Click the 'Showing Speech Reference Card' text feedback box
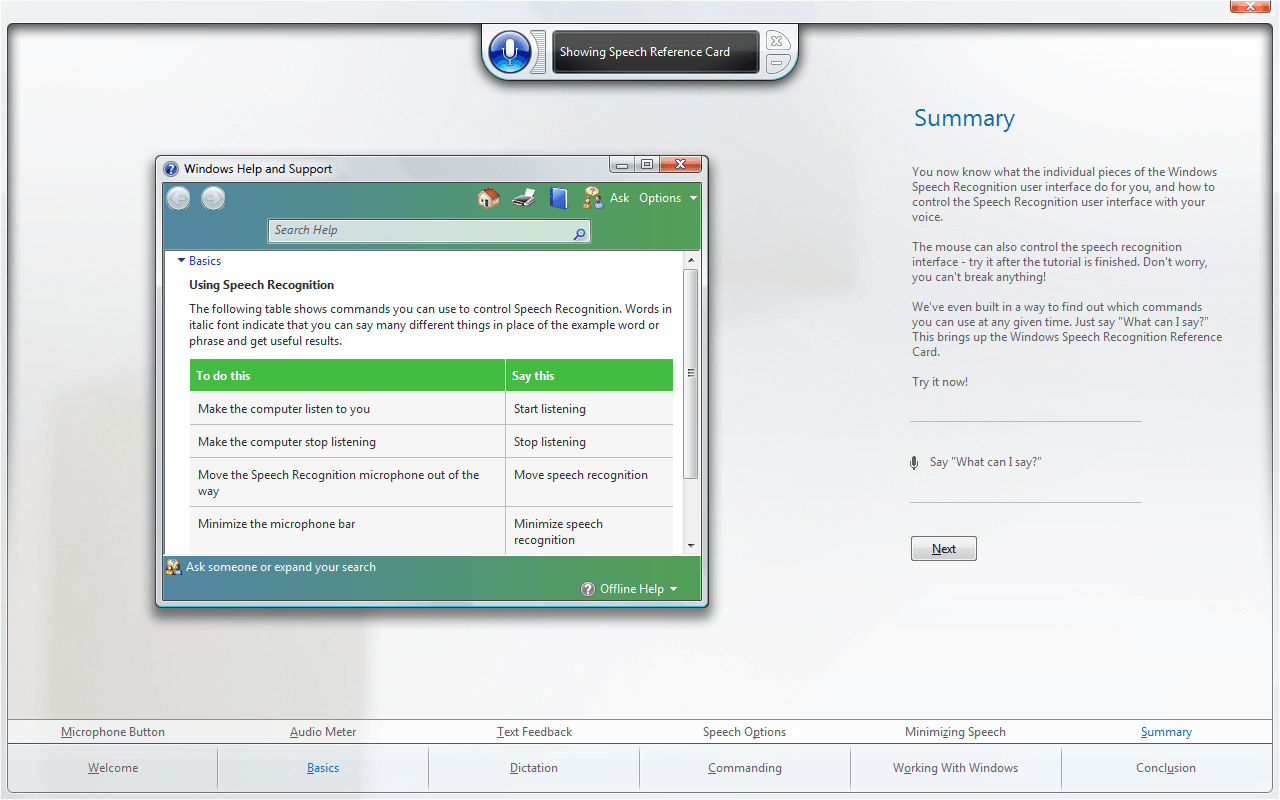This screenshot has height=800, width=1280. click(656, 52)
